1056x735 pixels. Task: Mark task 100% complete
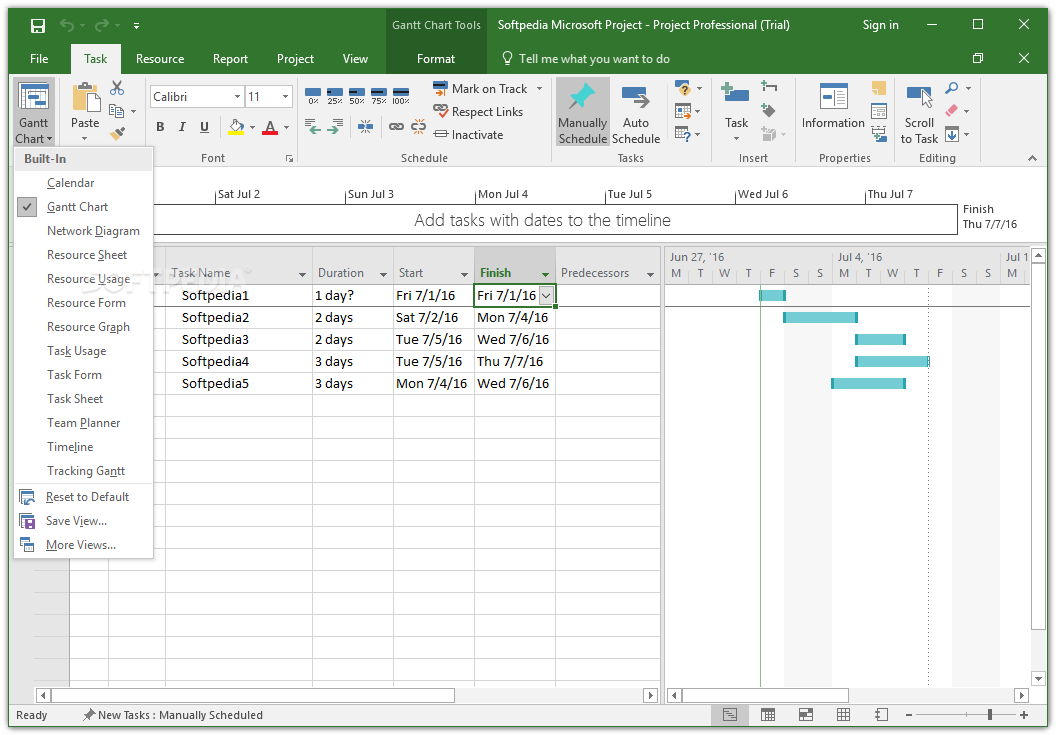point(401,96)
